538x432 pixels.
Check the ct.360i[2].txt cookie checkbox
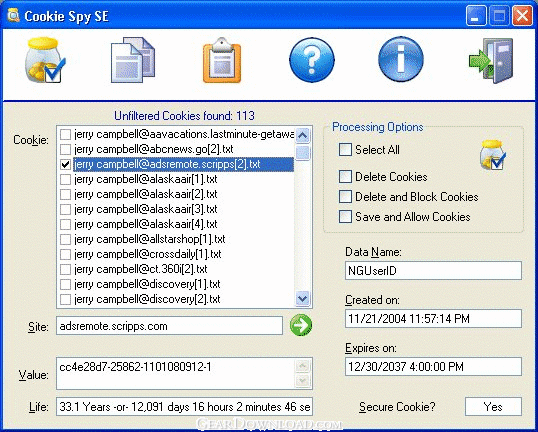click(65, 269)
